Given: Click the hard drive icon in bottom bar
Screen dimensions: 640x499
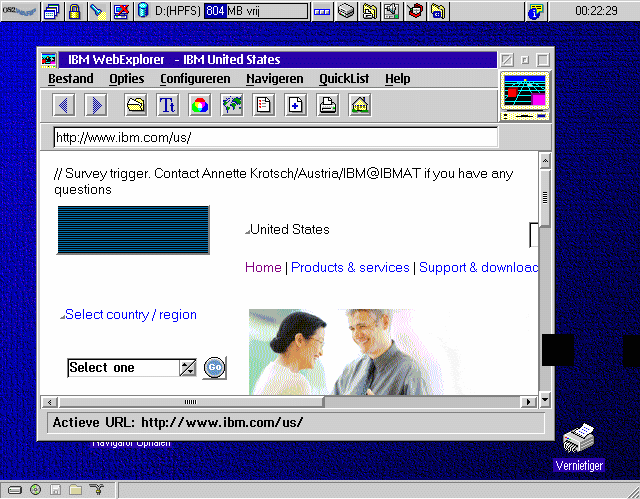Looking at the screenshot, I should coord(15,490).
